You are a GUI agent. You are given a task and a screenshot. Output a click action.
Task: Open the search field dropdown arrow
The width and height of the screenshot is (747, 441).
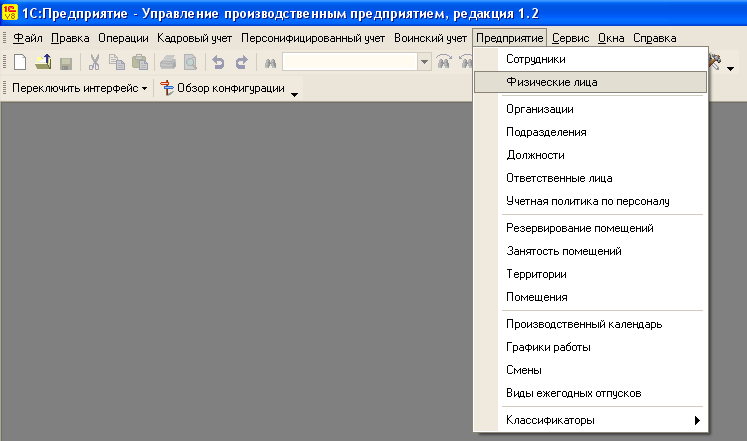[x=424, y=62]
